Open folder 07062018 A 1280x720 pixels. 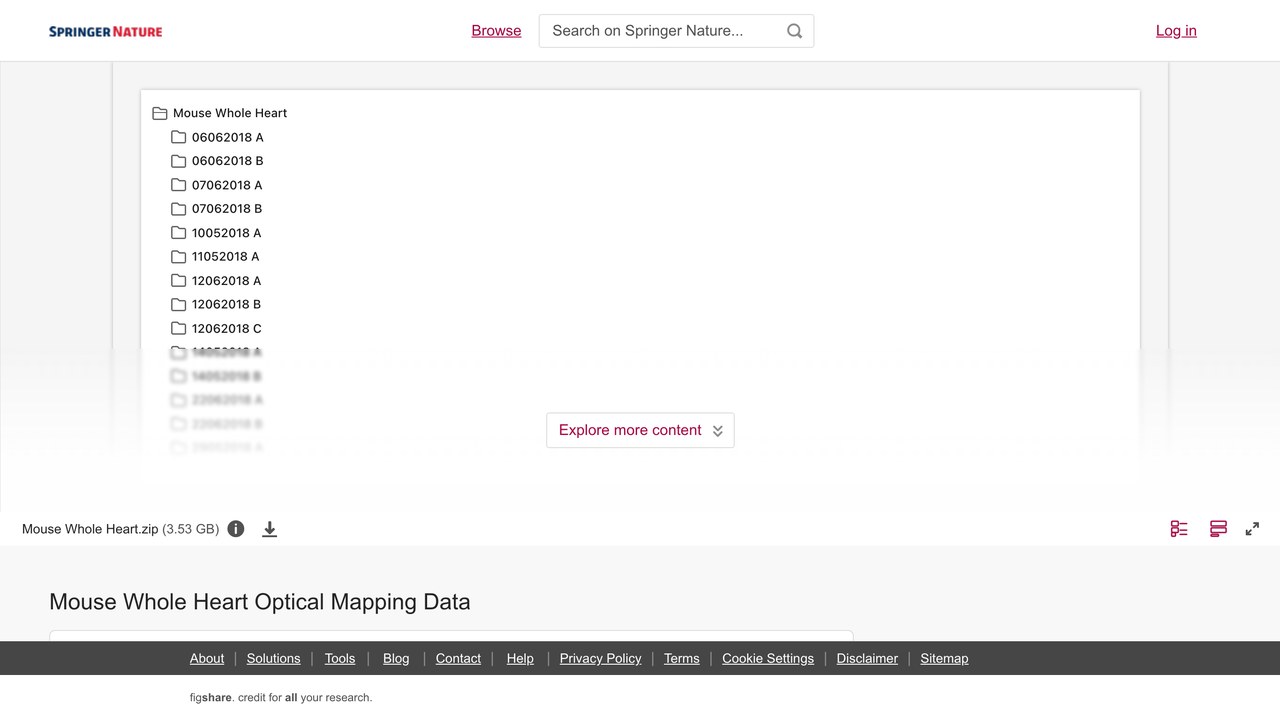pos(217,185)
